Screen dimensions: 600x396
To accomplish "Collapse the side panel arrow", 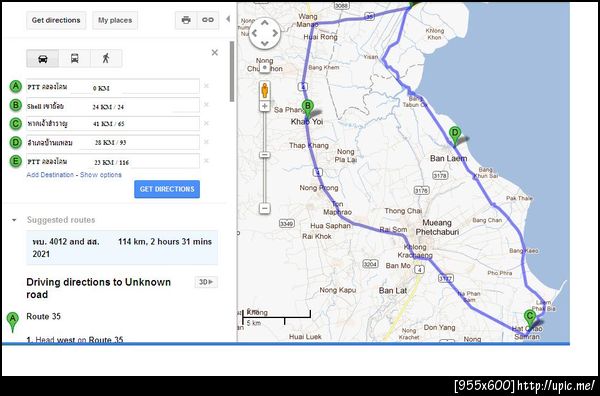I will 228,19.
